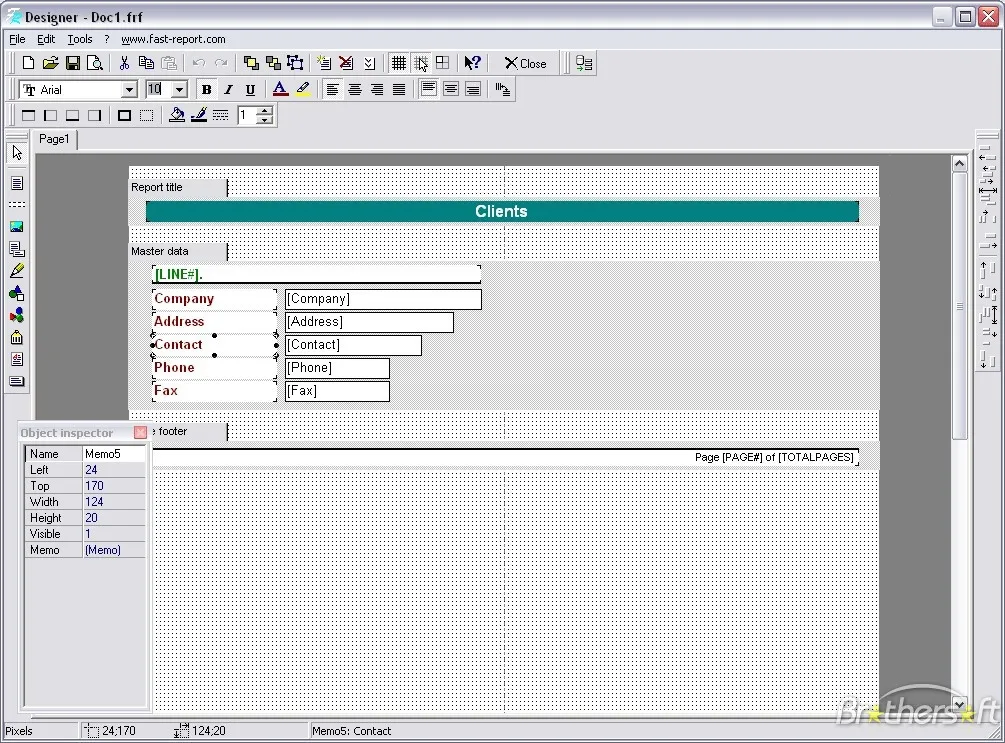The width and height of the screenshot is (1005, 743).
Task: Toggle Underline formatting
Action: coord(250,90)
